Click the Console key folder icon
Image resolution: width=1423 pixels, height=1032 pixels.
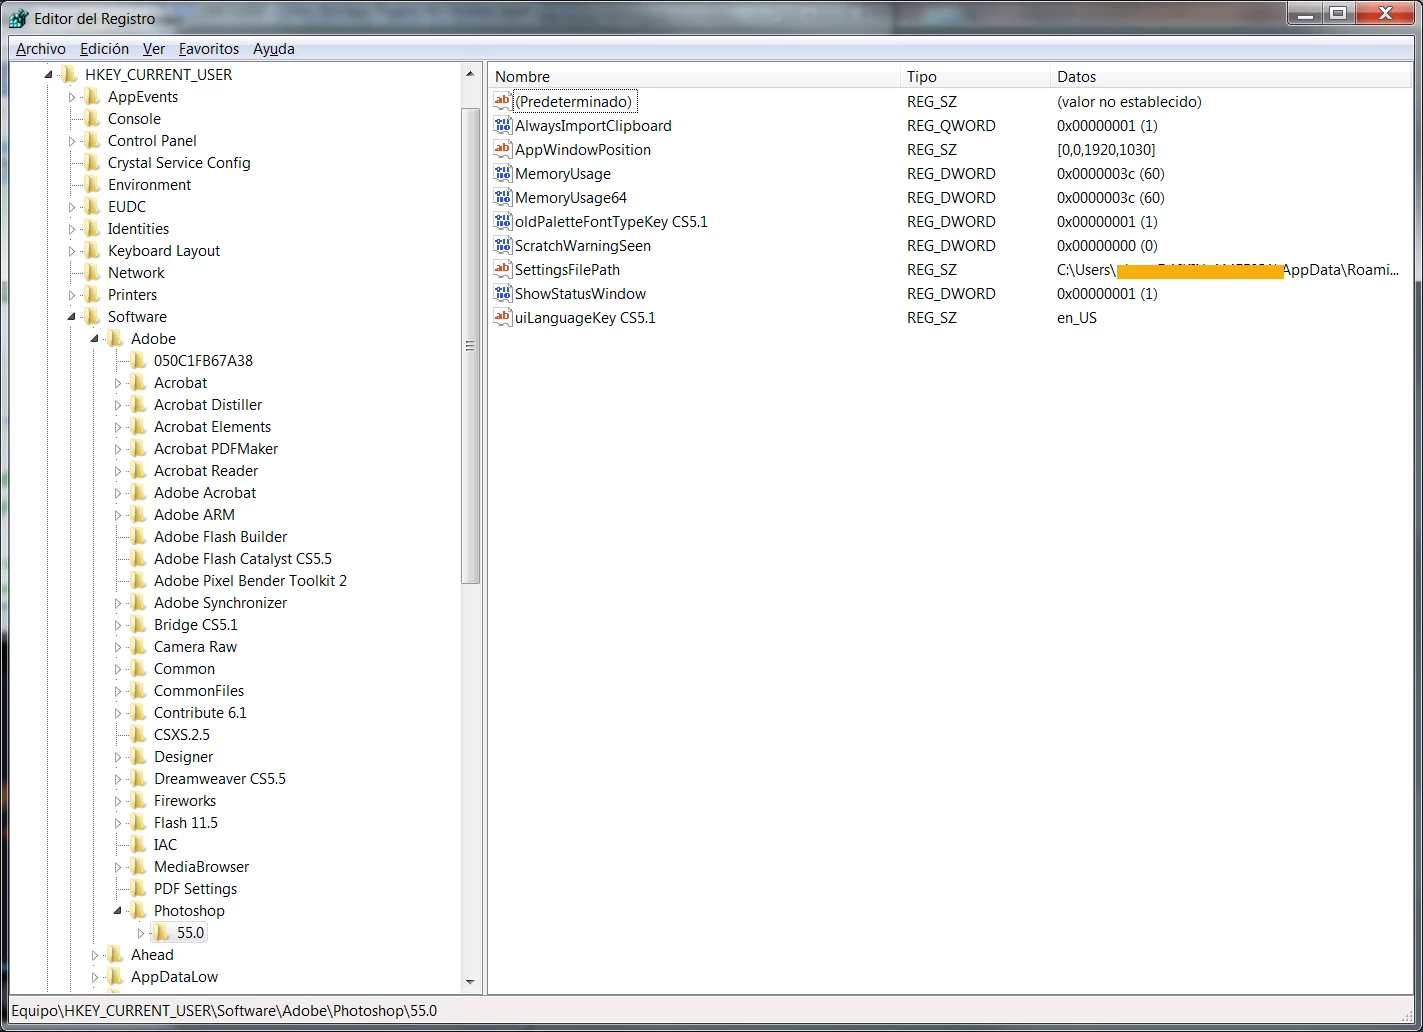pyautogui.click(x=93, y=119)
